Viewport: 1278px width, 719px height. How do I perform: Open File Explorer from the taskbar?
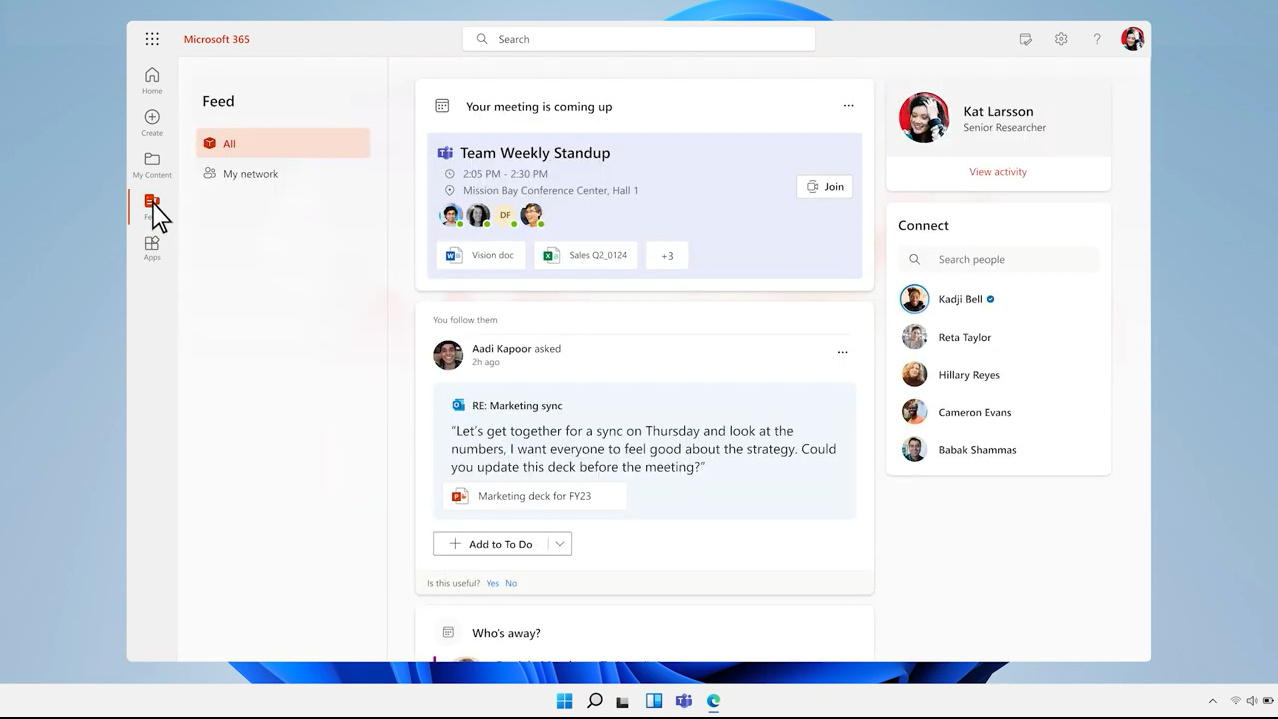point(623,701)
